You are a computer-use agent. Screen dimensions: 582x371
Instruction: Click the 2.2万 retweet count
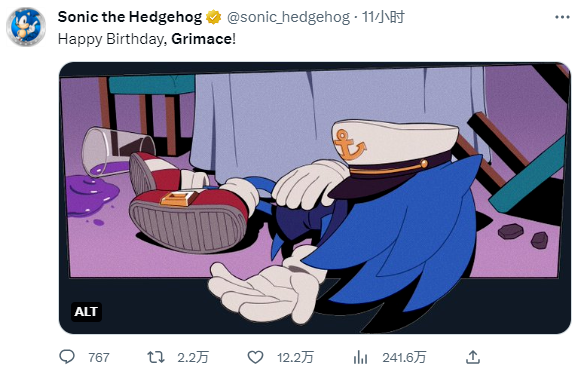pyautogui.click(x=193, y=358)
